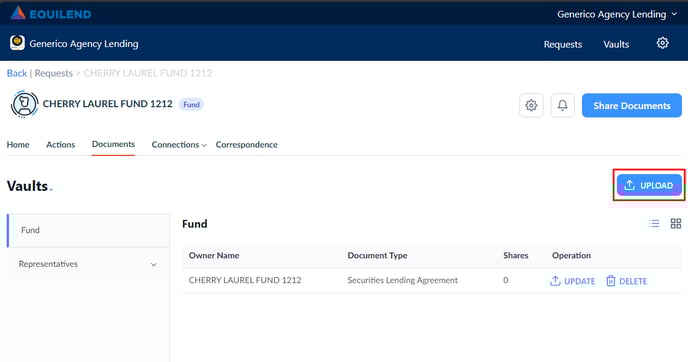Click the Shares column header

(x=516, y=255)
